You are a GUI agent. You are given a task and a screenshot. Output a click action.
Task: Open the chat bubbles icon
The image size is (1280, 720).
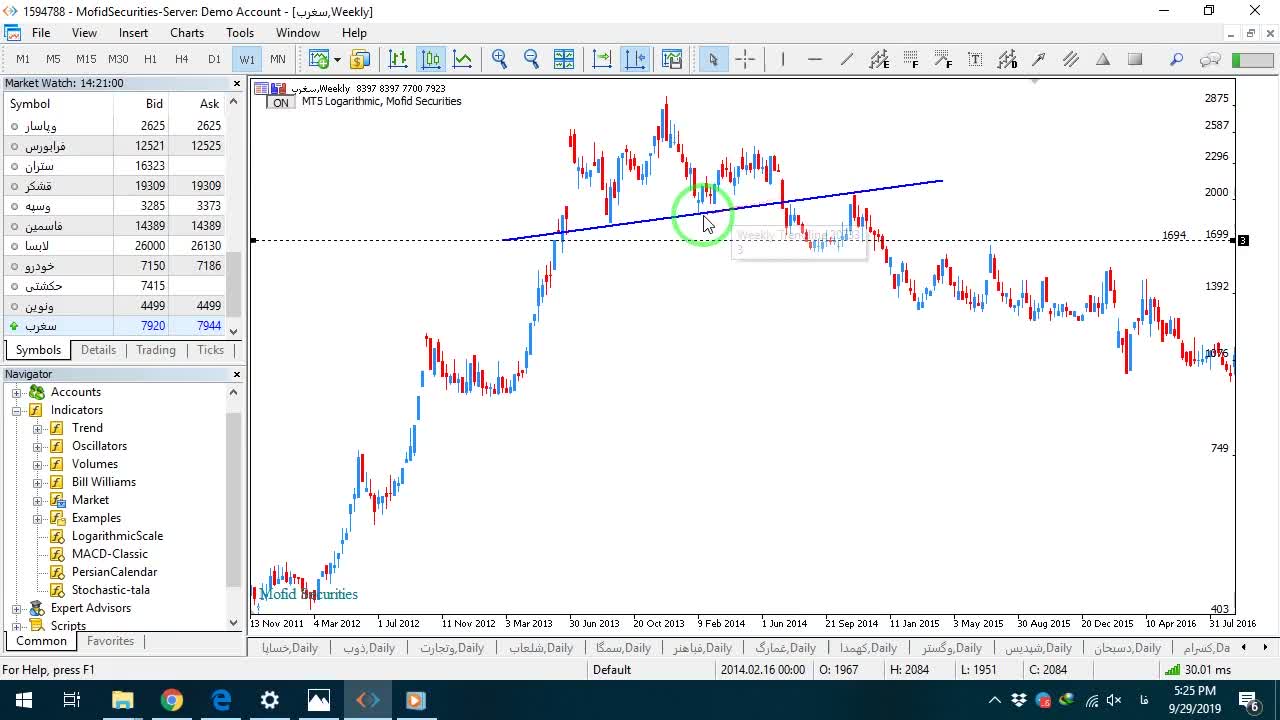click(x=1210, y=59)
